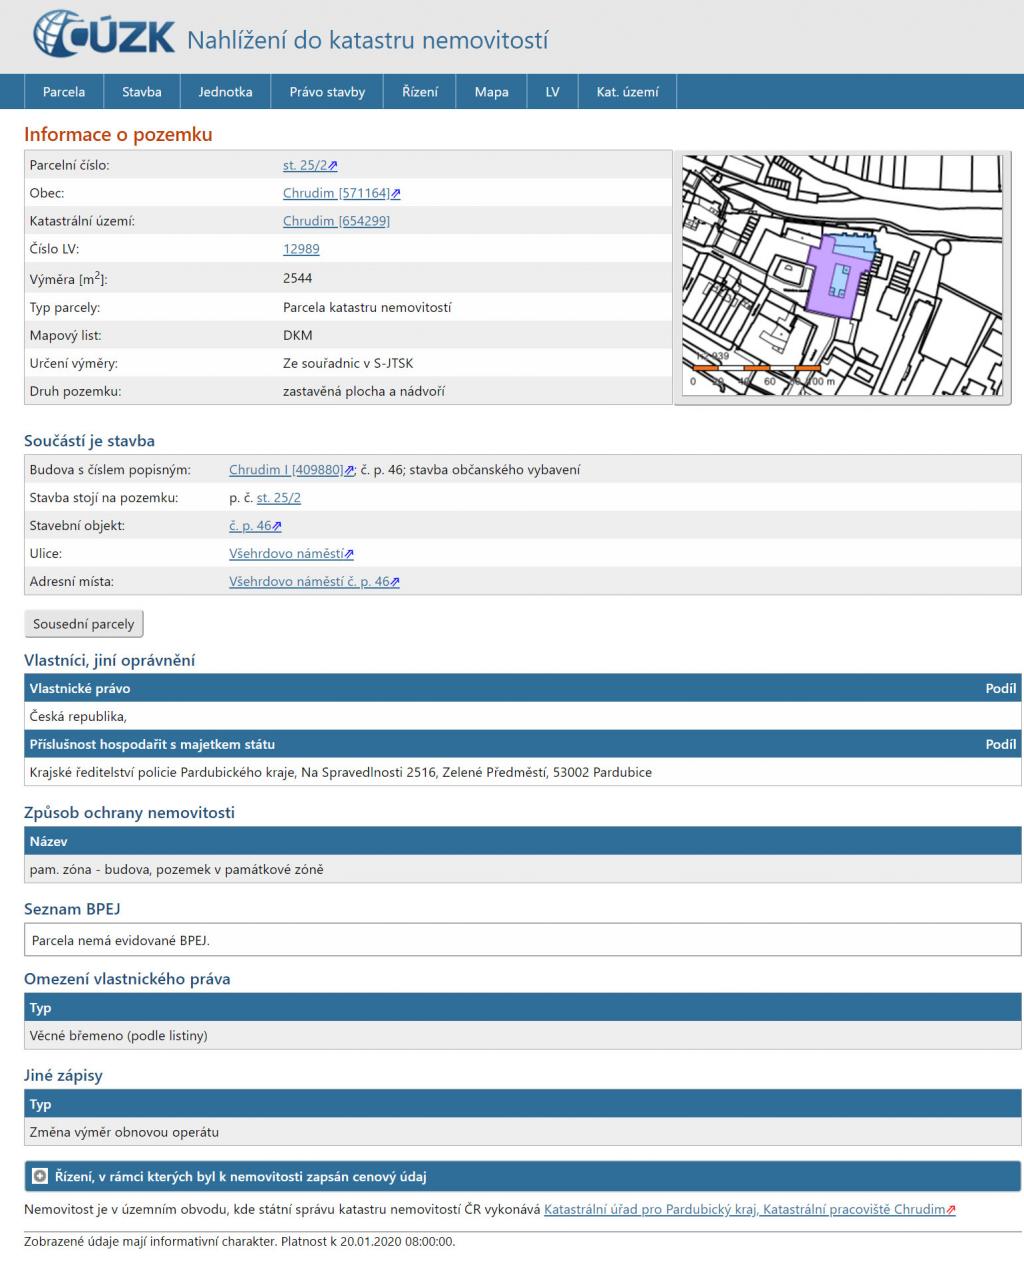Expand the price data proceedings section
This screenshot has height=1273, width=1024.
40,1177
